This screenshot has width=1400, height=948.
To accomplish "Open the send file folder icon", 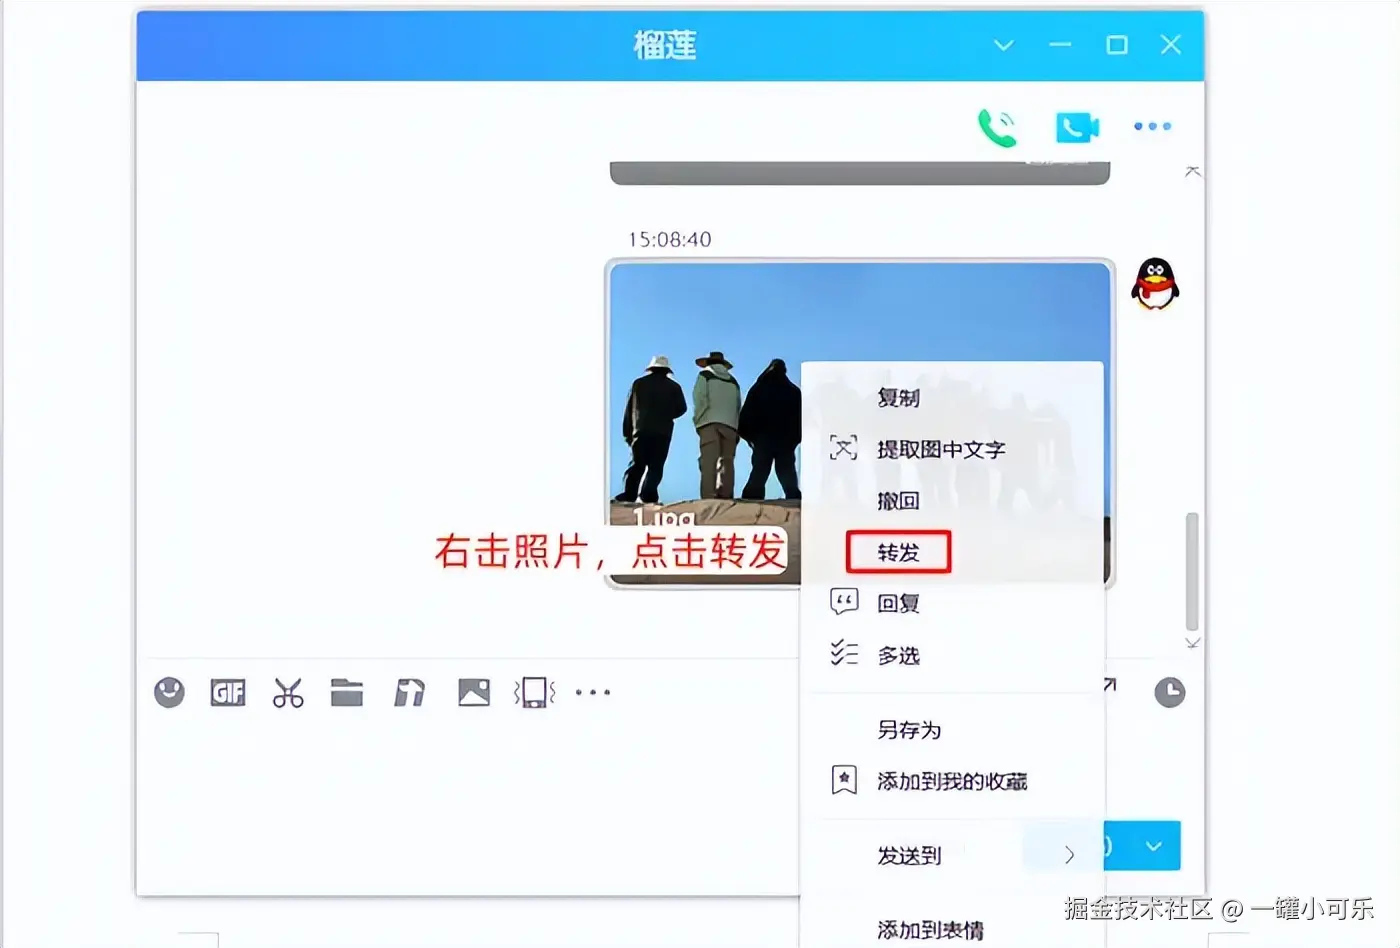I will pos(347,692).
